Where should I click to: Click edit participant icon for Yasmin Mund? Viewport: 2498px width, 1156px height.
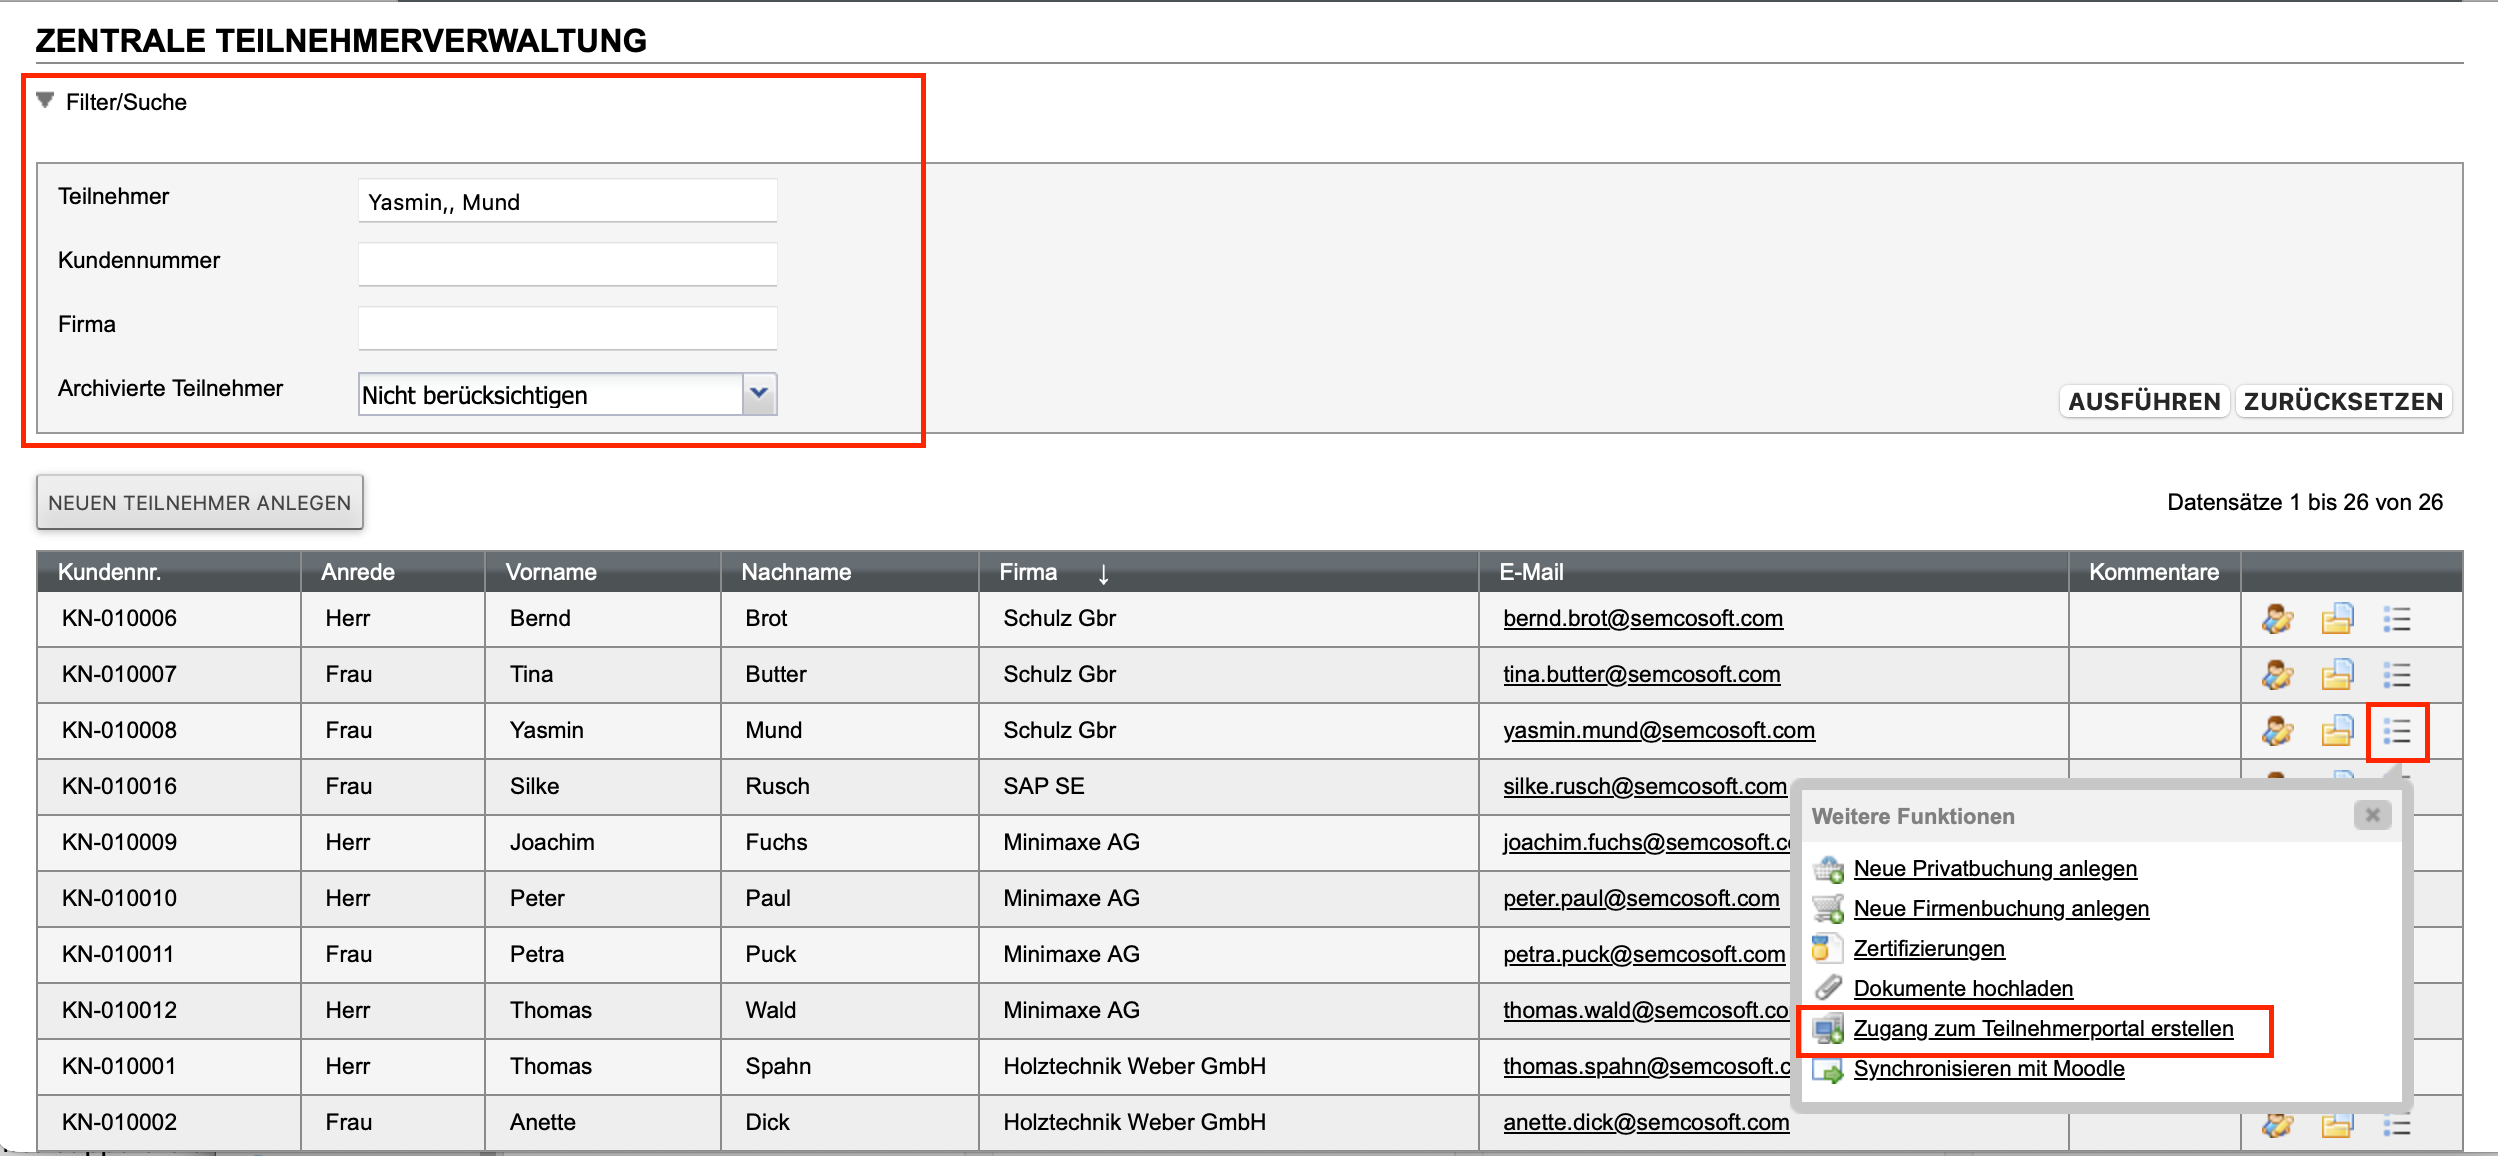(2277, 731)
